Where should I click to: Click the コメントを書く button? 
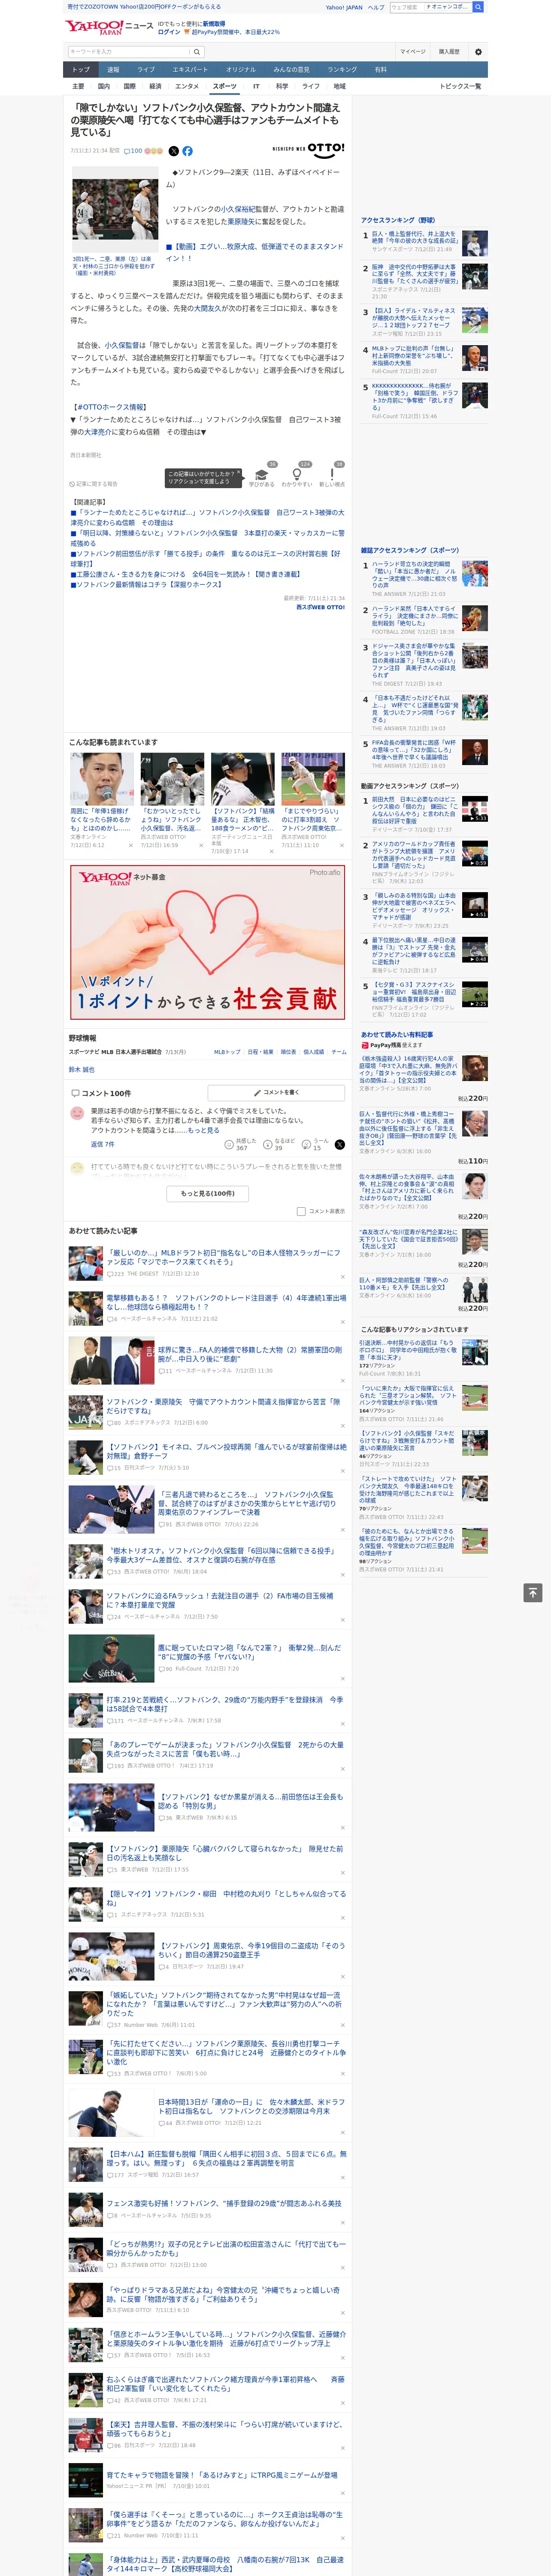click(x=276, y=1093)
